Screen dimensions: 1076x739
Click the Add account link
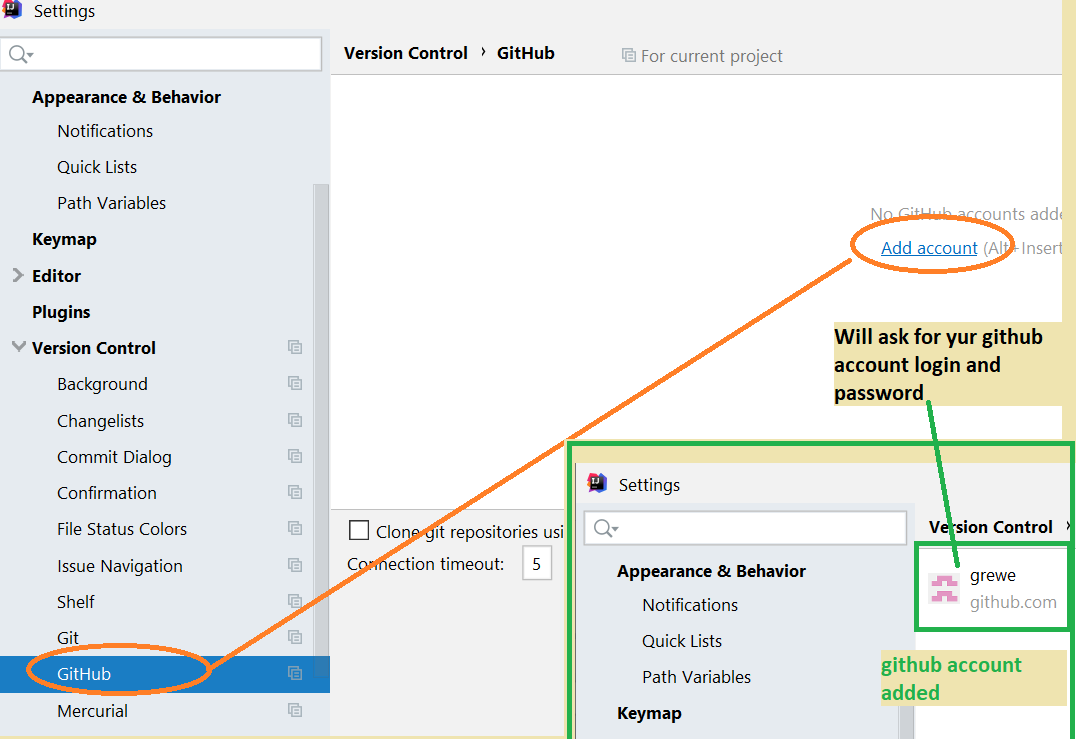tap(929, 248)
